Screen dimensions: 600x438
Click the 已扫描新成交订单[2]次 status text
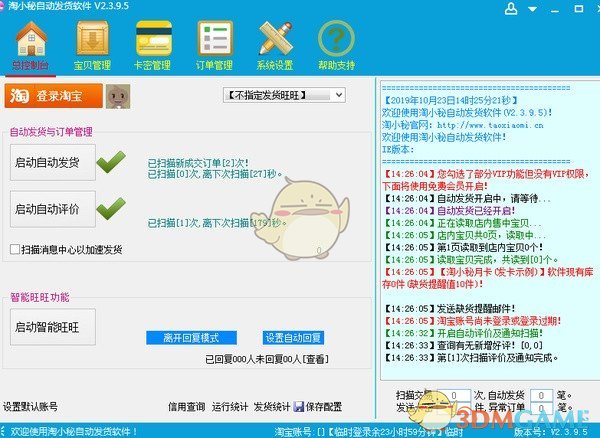click(x=198, y=163)
